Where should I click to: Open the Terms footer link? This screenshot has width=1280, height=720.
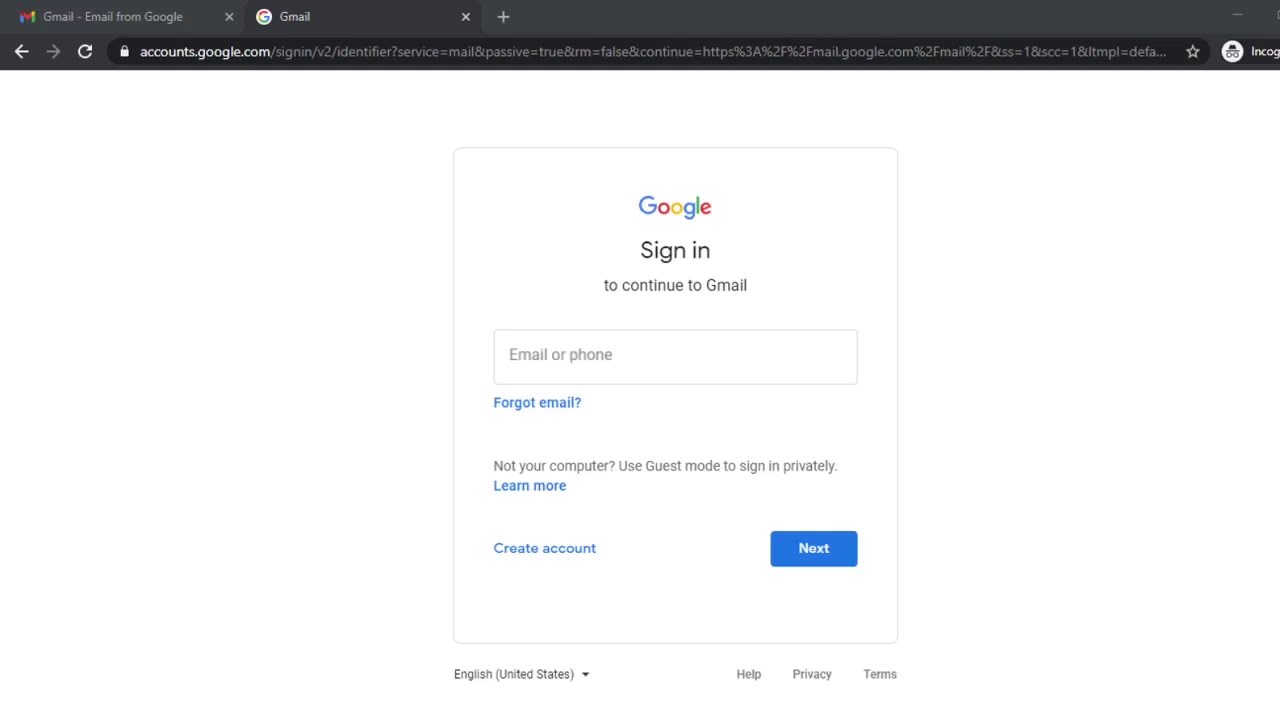coord(880,674)
